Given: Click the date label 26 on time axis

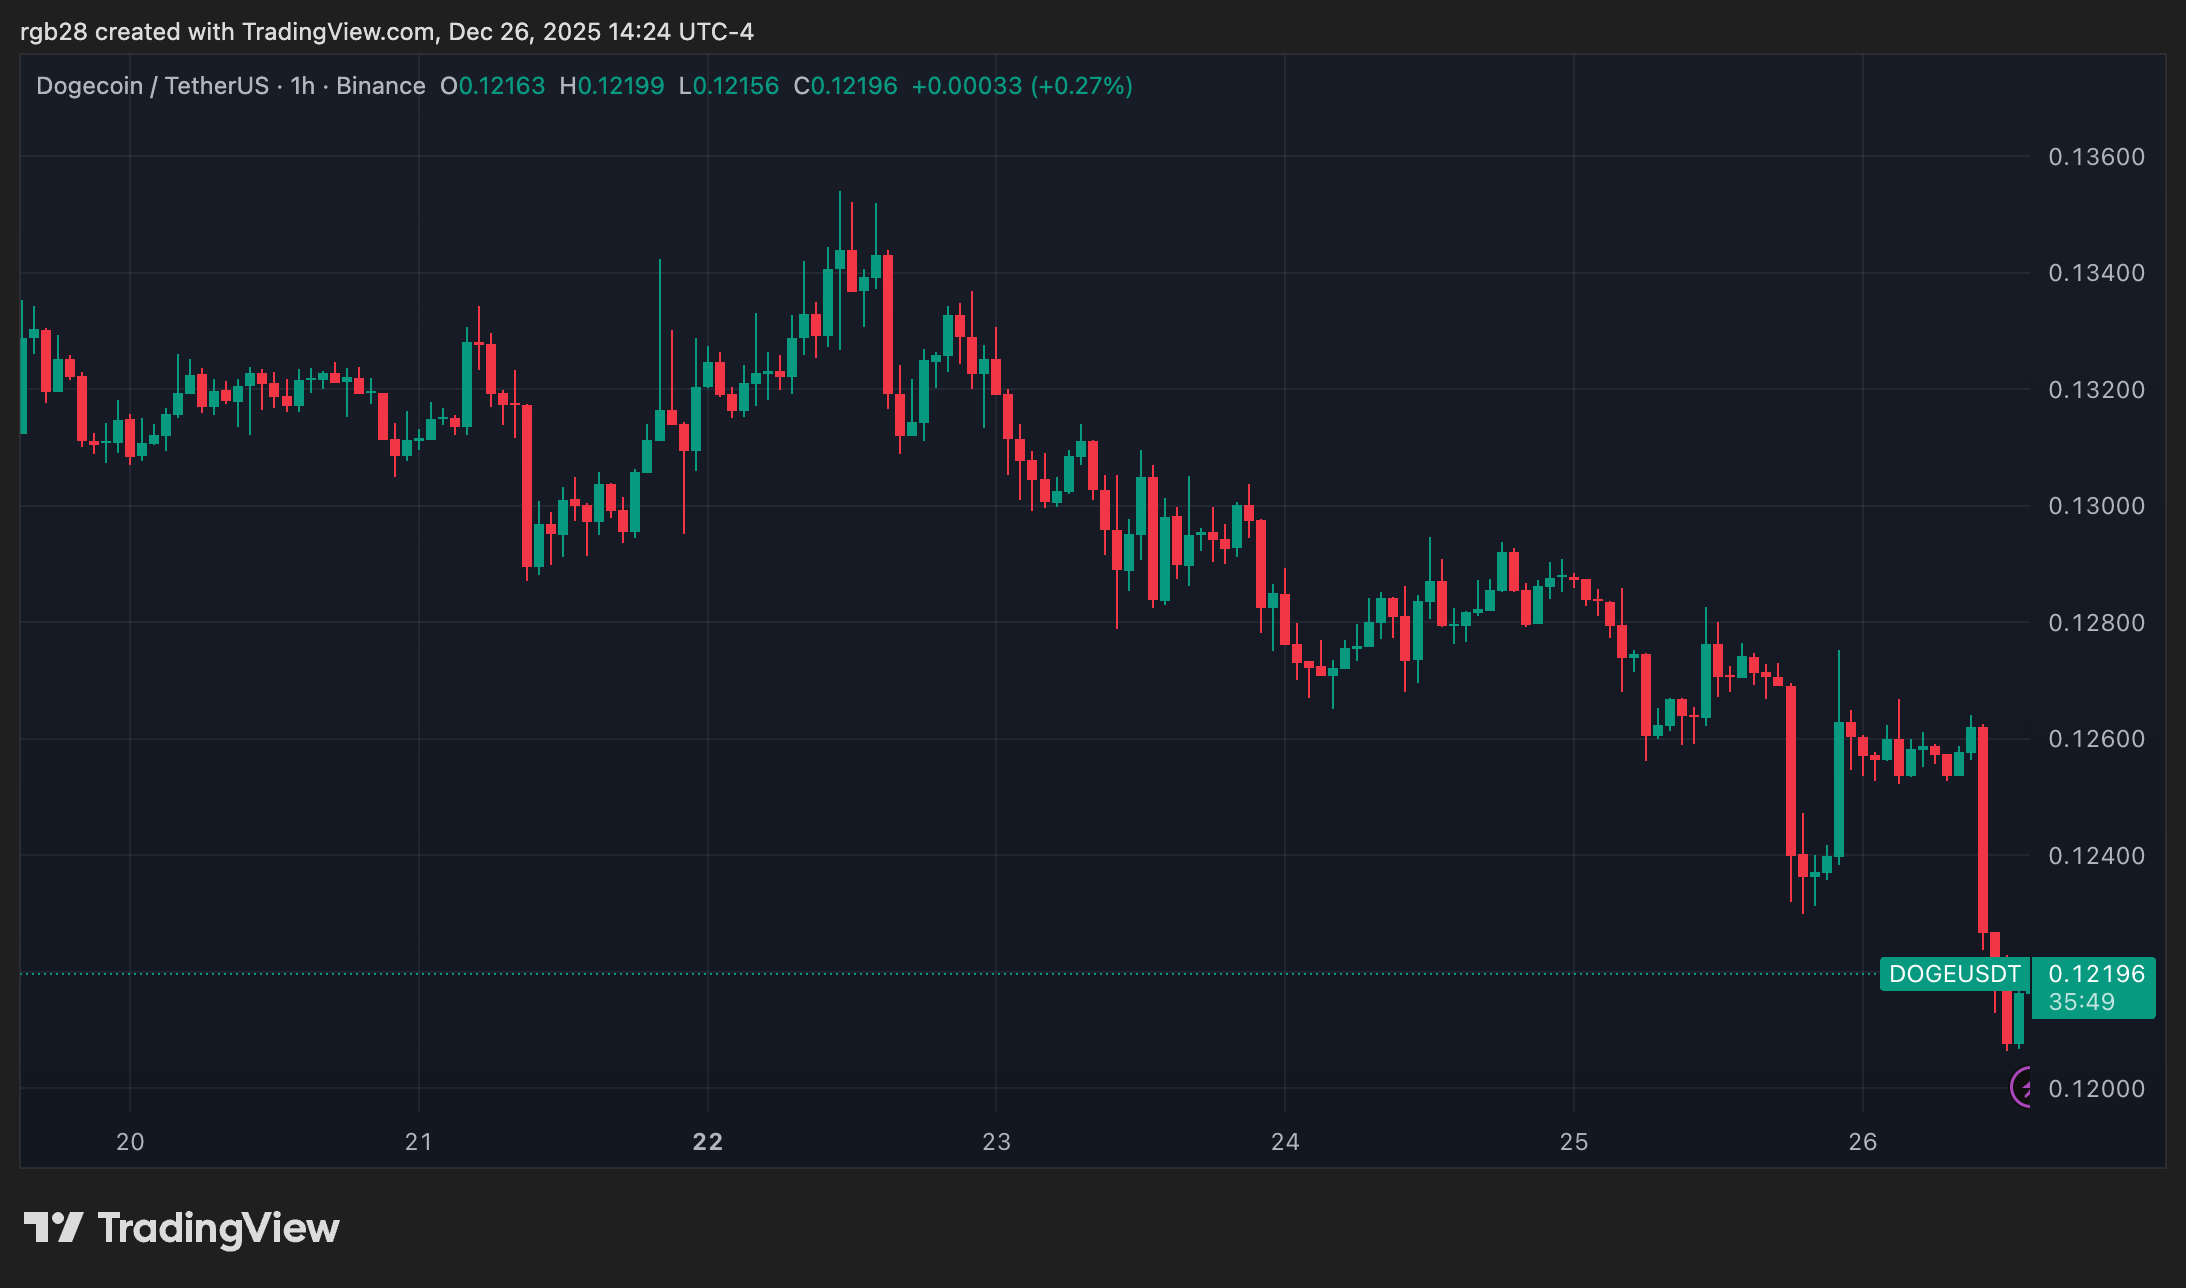Looking at the screenshot, I should tap(1862, 1139).
